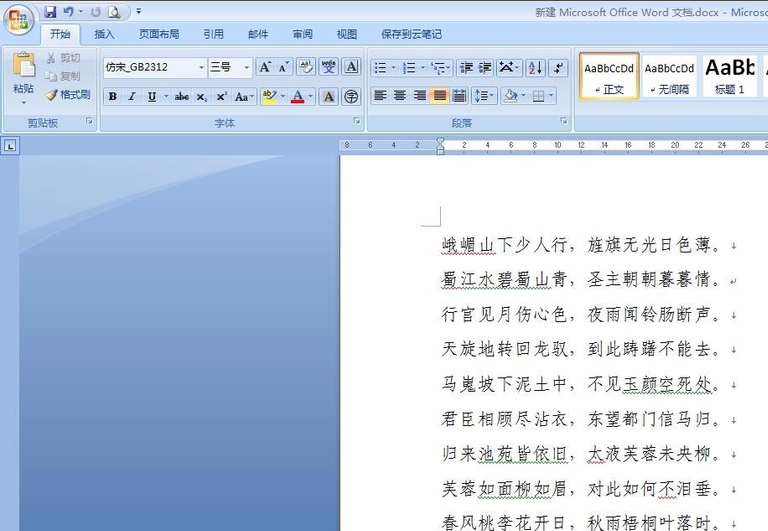Viewport: 768px width, 531px height.
Task: Click the subscript x₂ icon
Action: coord(201,97)
